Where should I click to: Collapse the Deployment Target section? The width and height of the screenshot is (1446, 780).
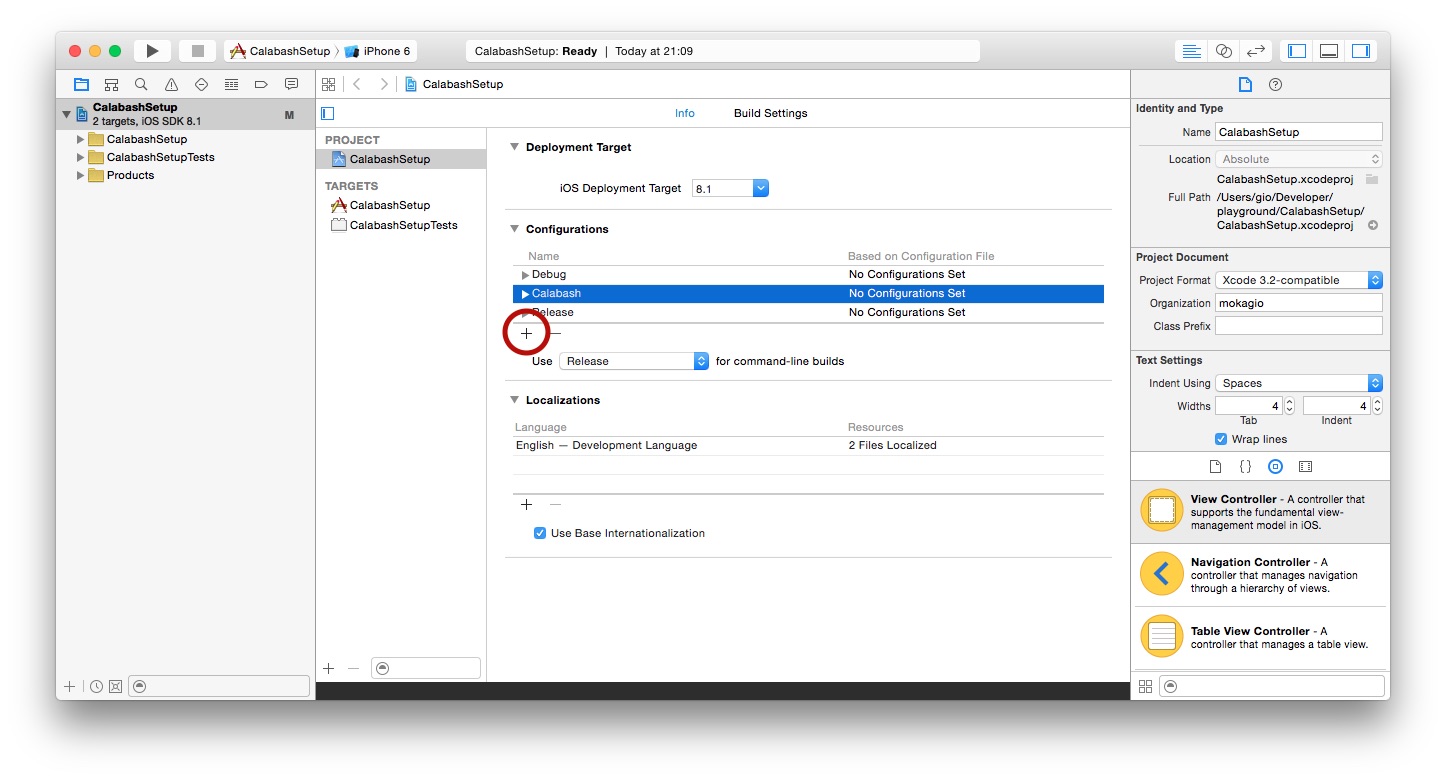click(x=515, y=147)
